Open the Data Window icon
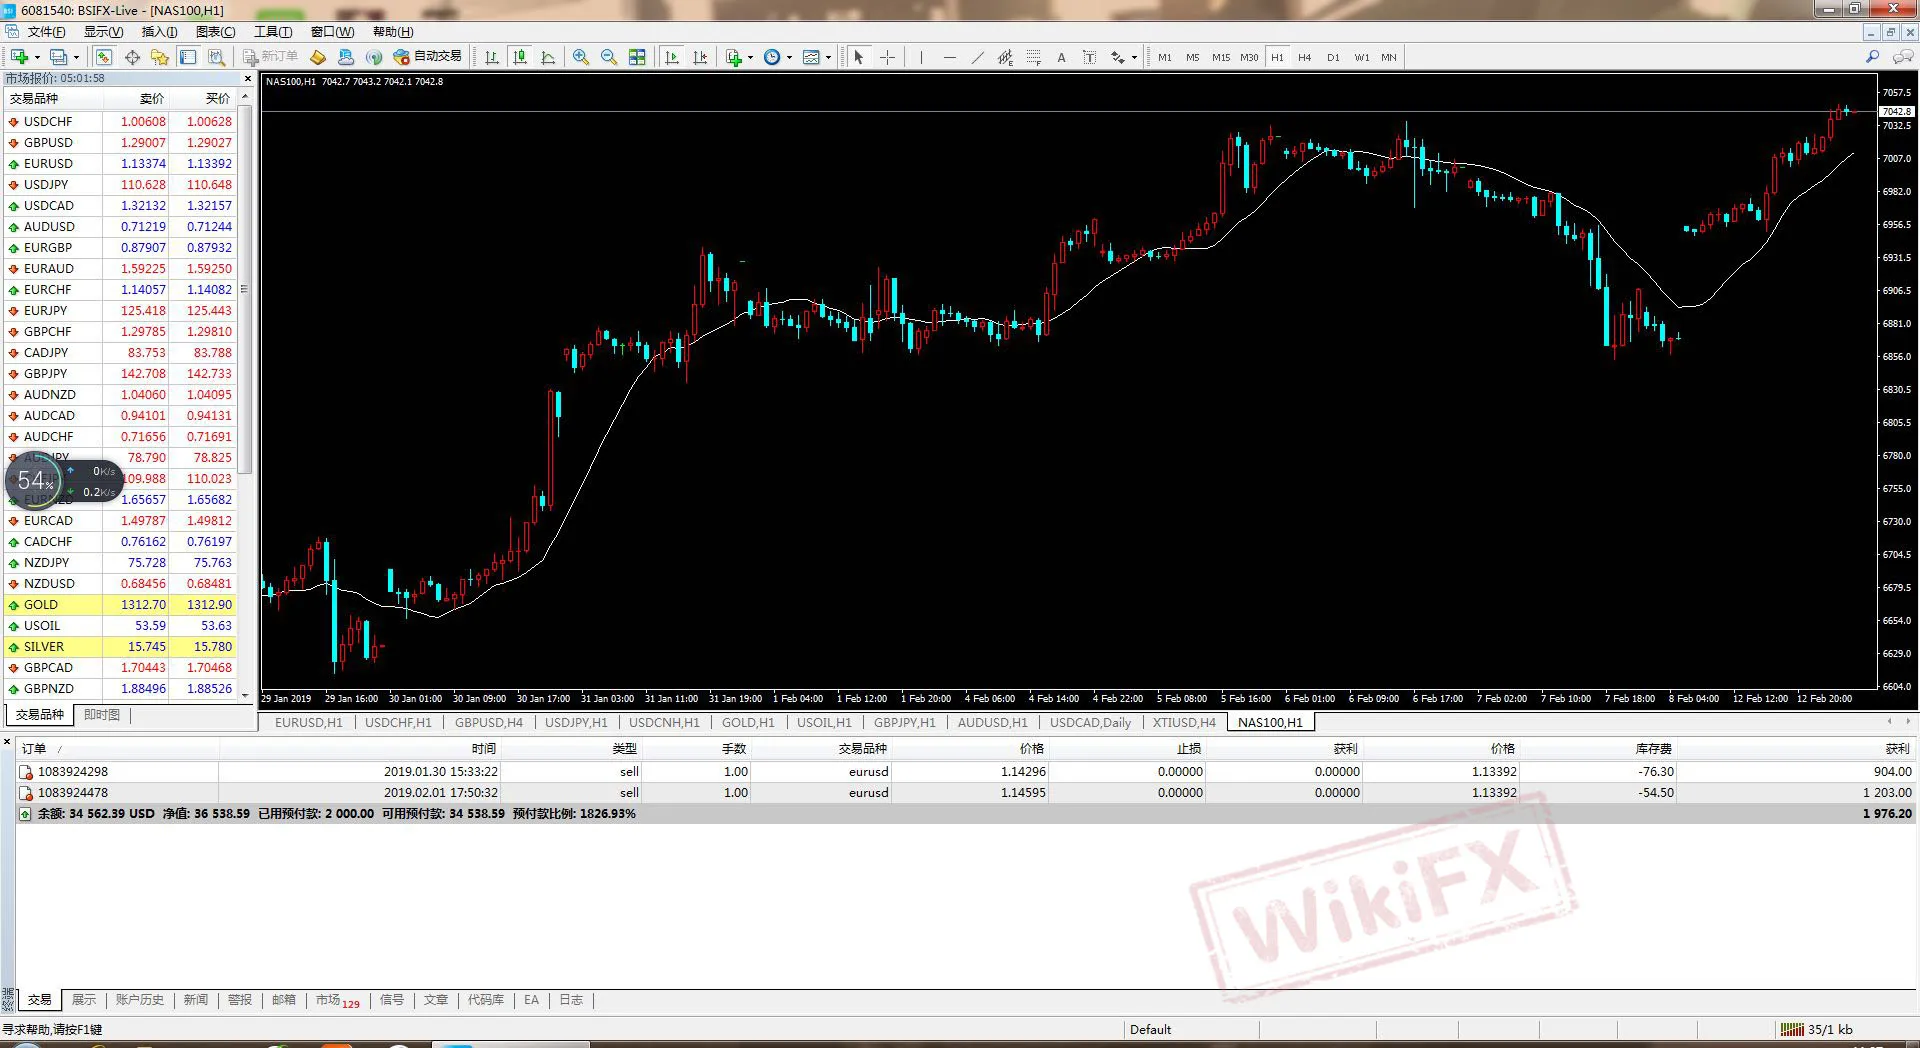Image resolution: width=1920 pixels, height=1048 pixels. (x=132, y=57)
